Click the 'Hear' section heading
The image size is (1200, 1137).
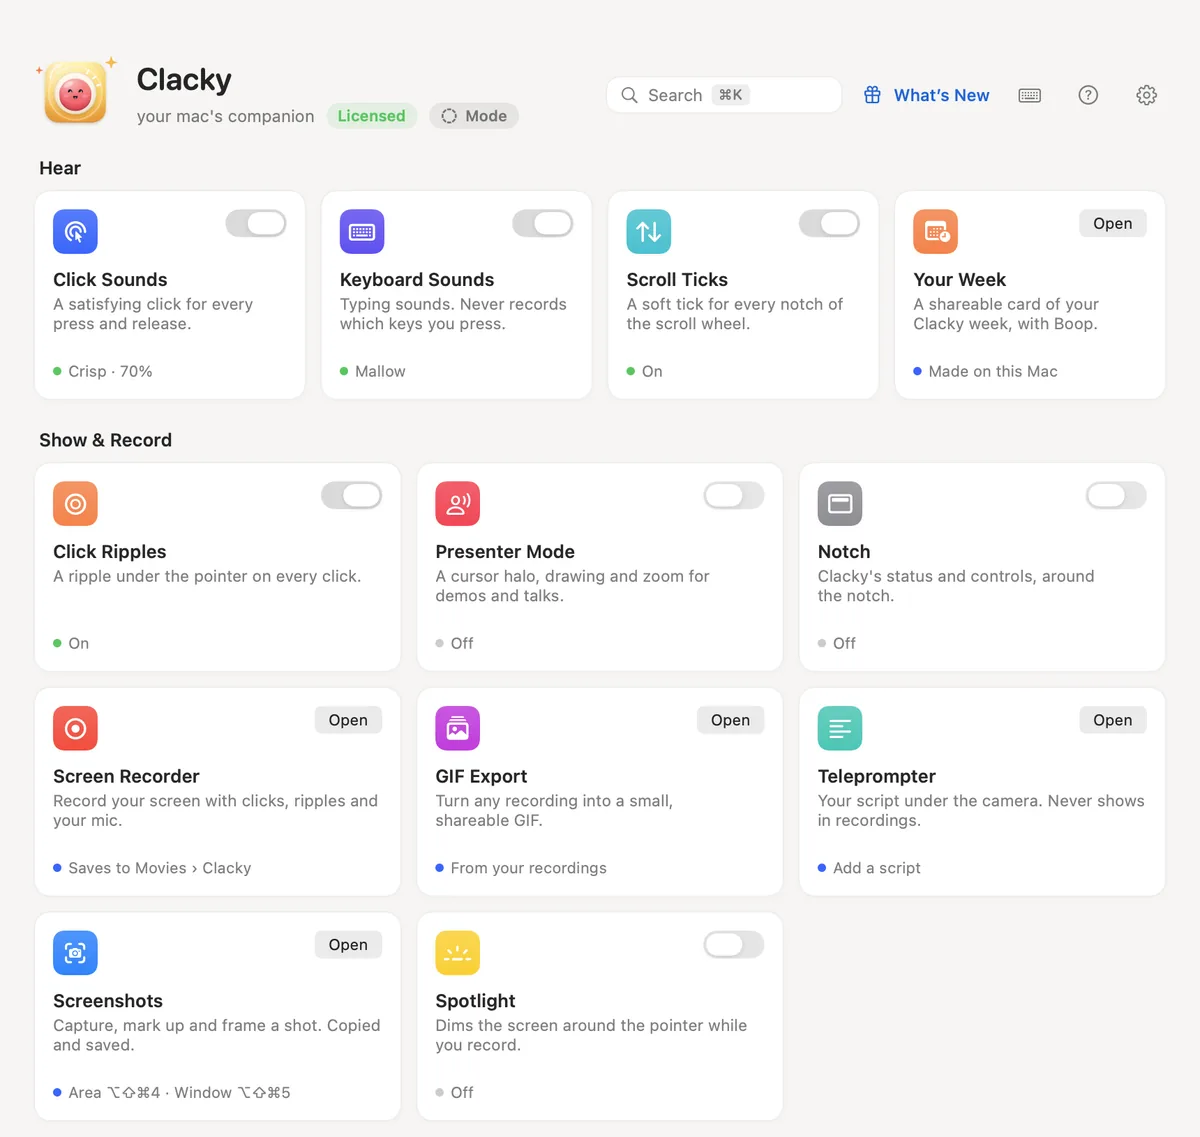click(x=60, y=168)
